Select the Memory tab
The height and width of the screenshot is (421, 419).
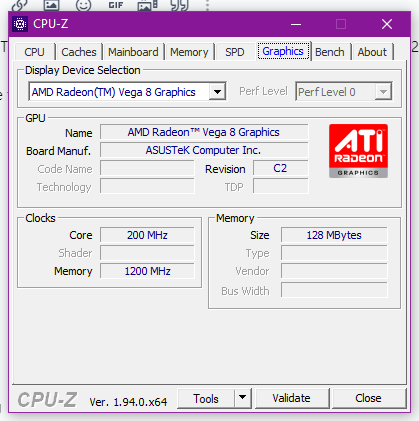(x=189, y=52)
